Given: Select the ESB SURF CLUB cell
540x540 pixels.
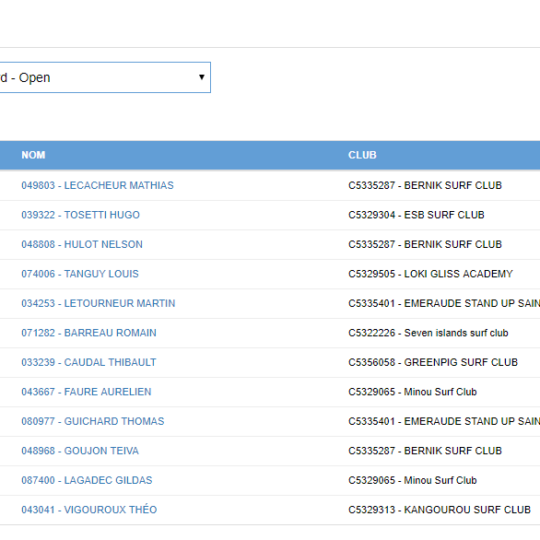Looking at the screenshot, I should [x=416, y=215].
